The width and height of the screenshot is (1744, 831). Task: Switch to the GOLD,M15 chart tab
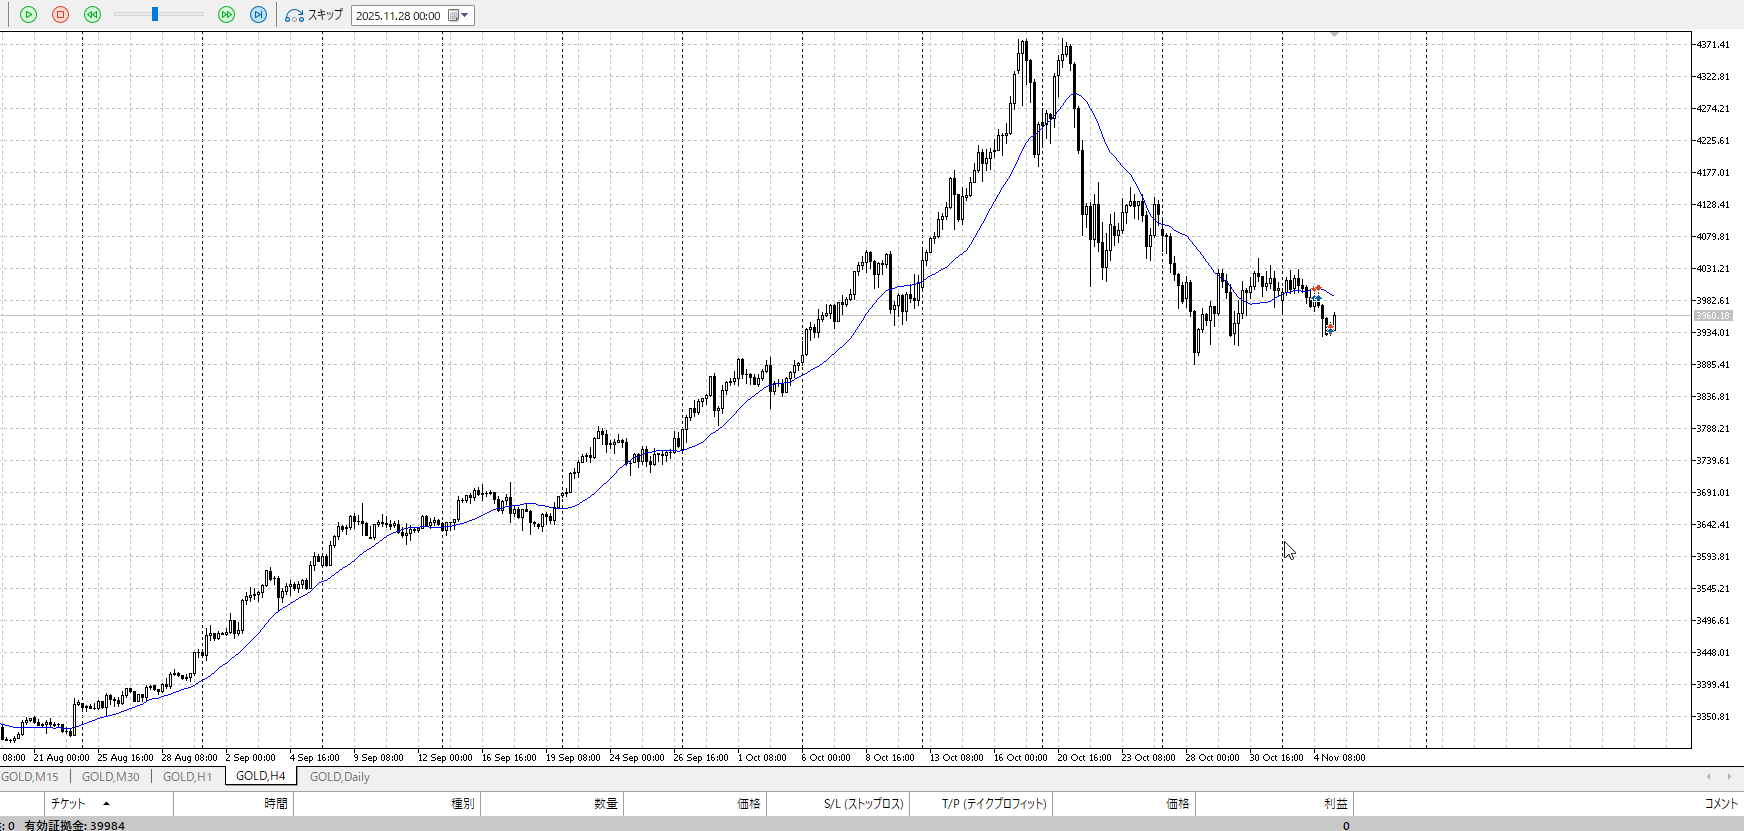click(30, 777)
